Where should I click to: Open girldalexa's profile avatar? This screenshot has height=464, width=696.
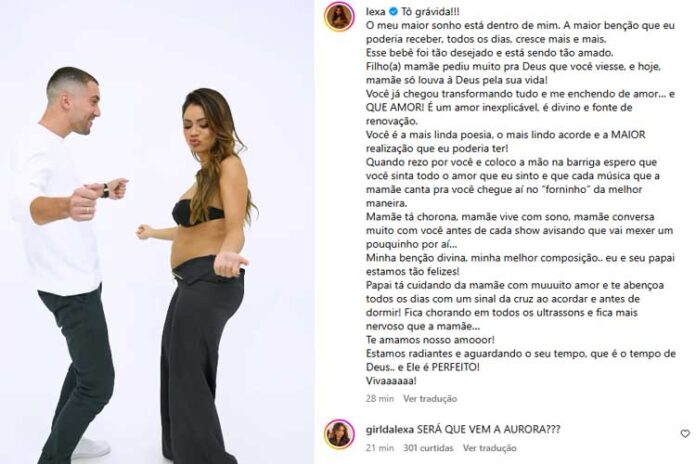[340, 434]
